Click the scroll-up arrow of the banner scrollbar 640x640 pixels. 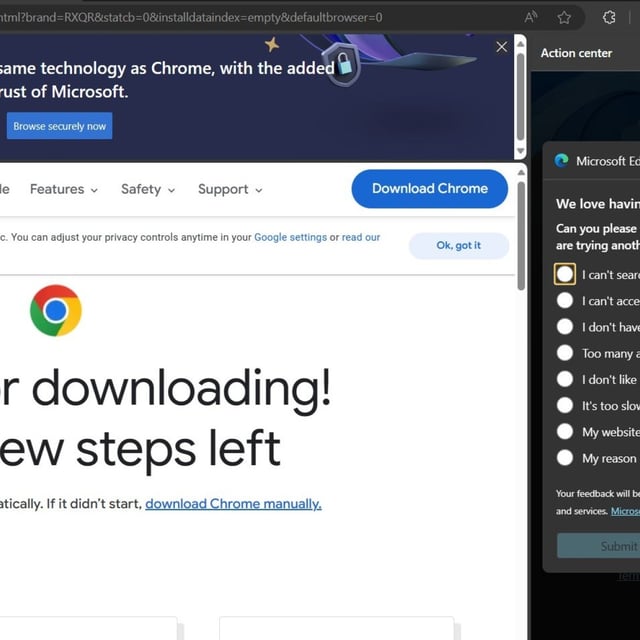[x=520, y=44]
